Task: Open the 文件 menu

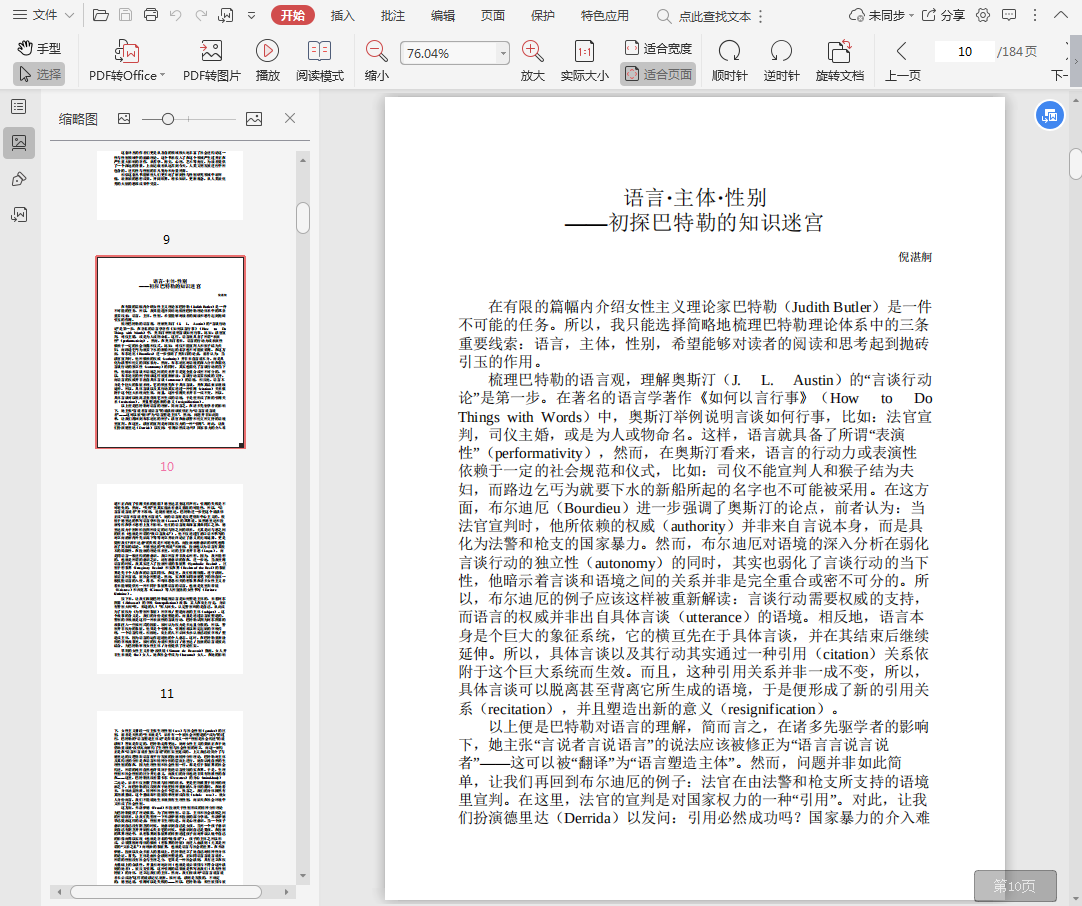Action: click(x=43, y=15)
